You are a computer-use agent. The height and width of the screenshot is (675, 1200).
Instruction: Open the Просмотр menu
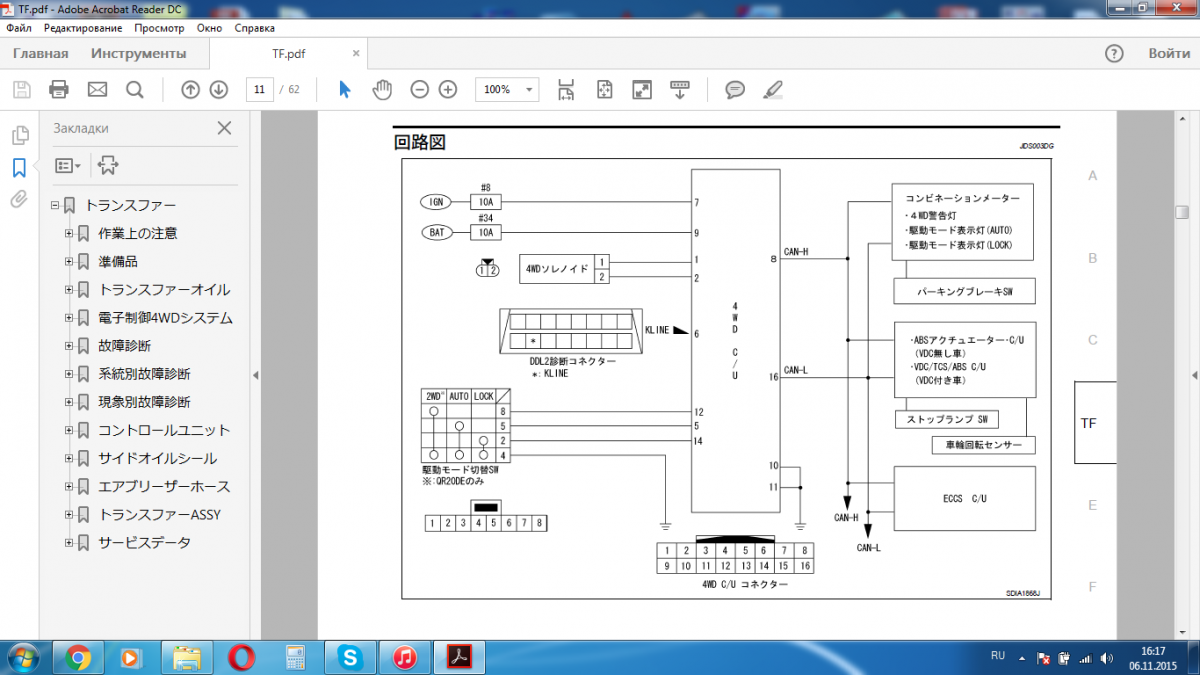[x=160, y=28]
